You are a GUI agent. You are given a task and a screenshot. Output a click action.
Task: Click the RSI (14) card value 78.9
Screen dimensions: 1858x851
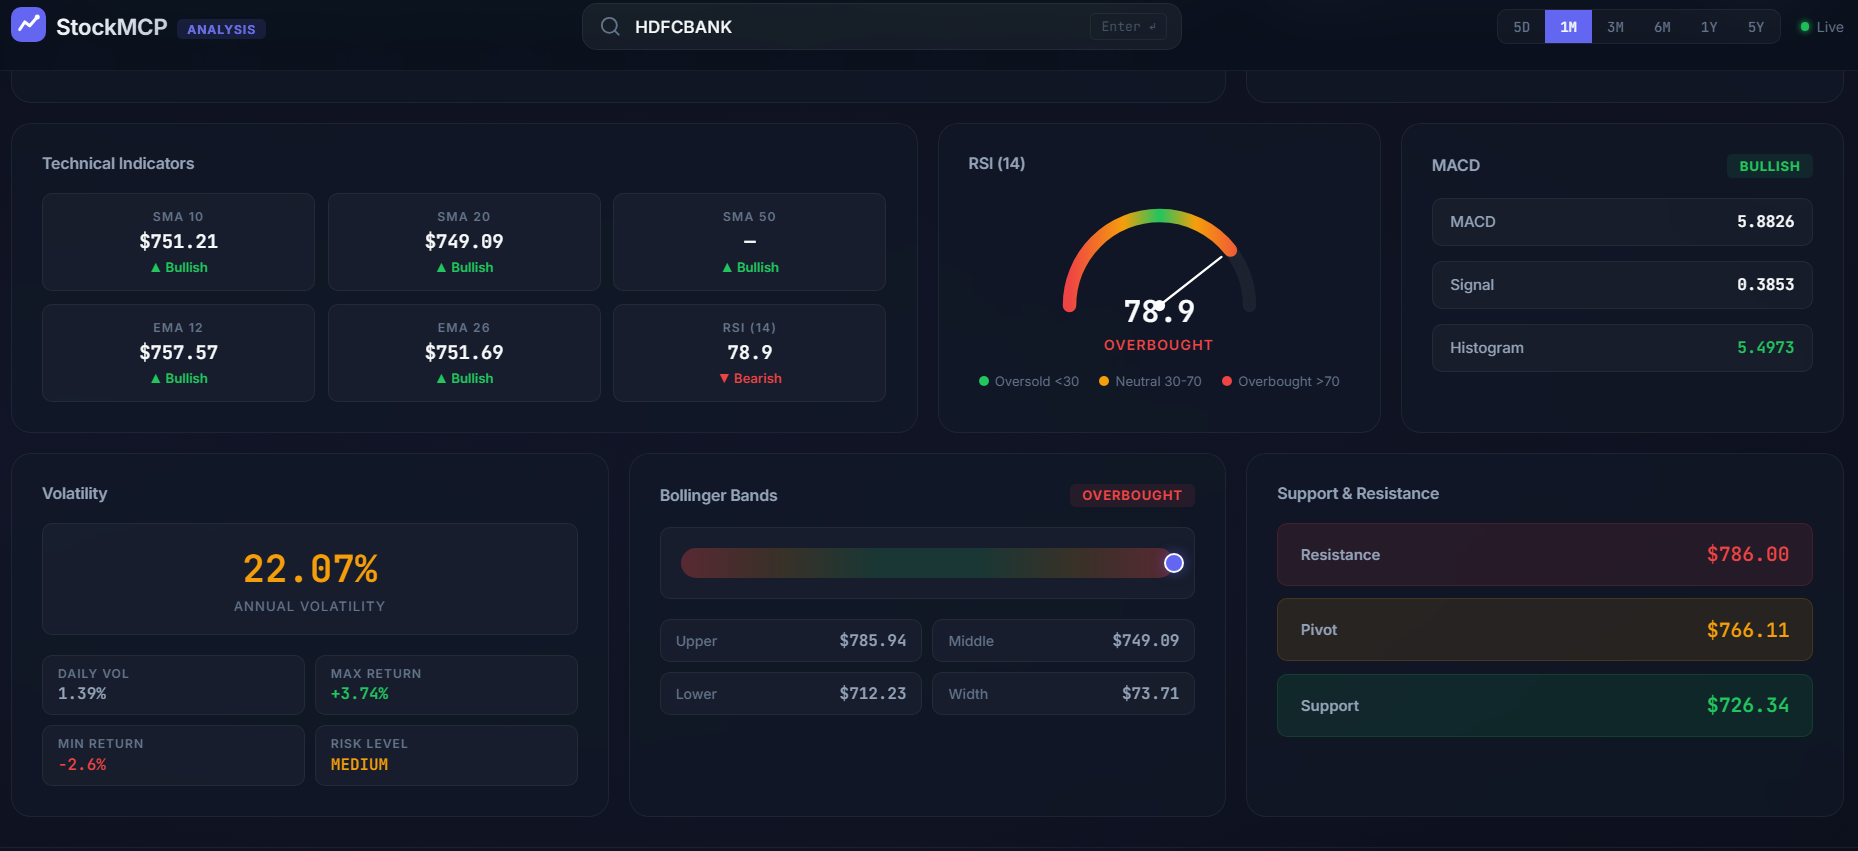coord(749,352)
